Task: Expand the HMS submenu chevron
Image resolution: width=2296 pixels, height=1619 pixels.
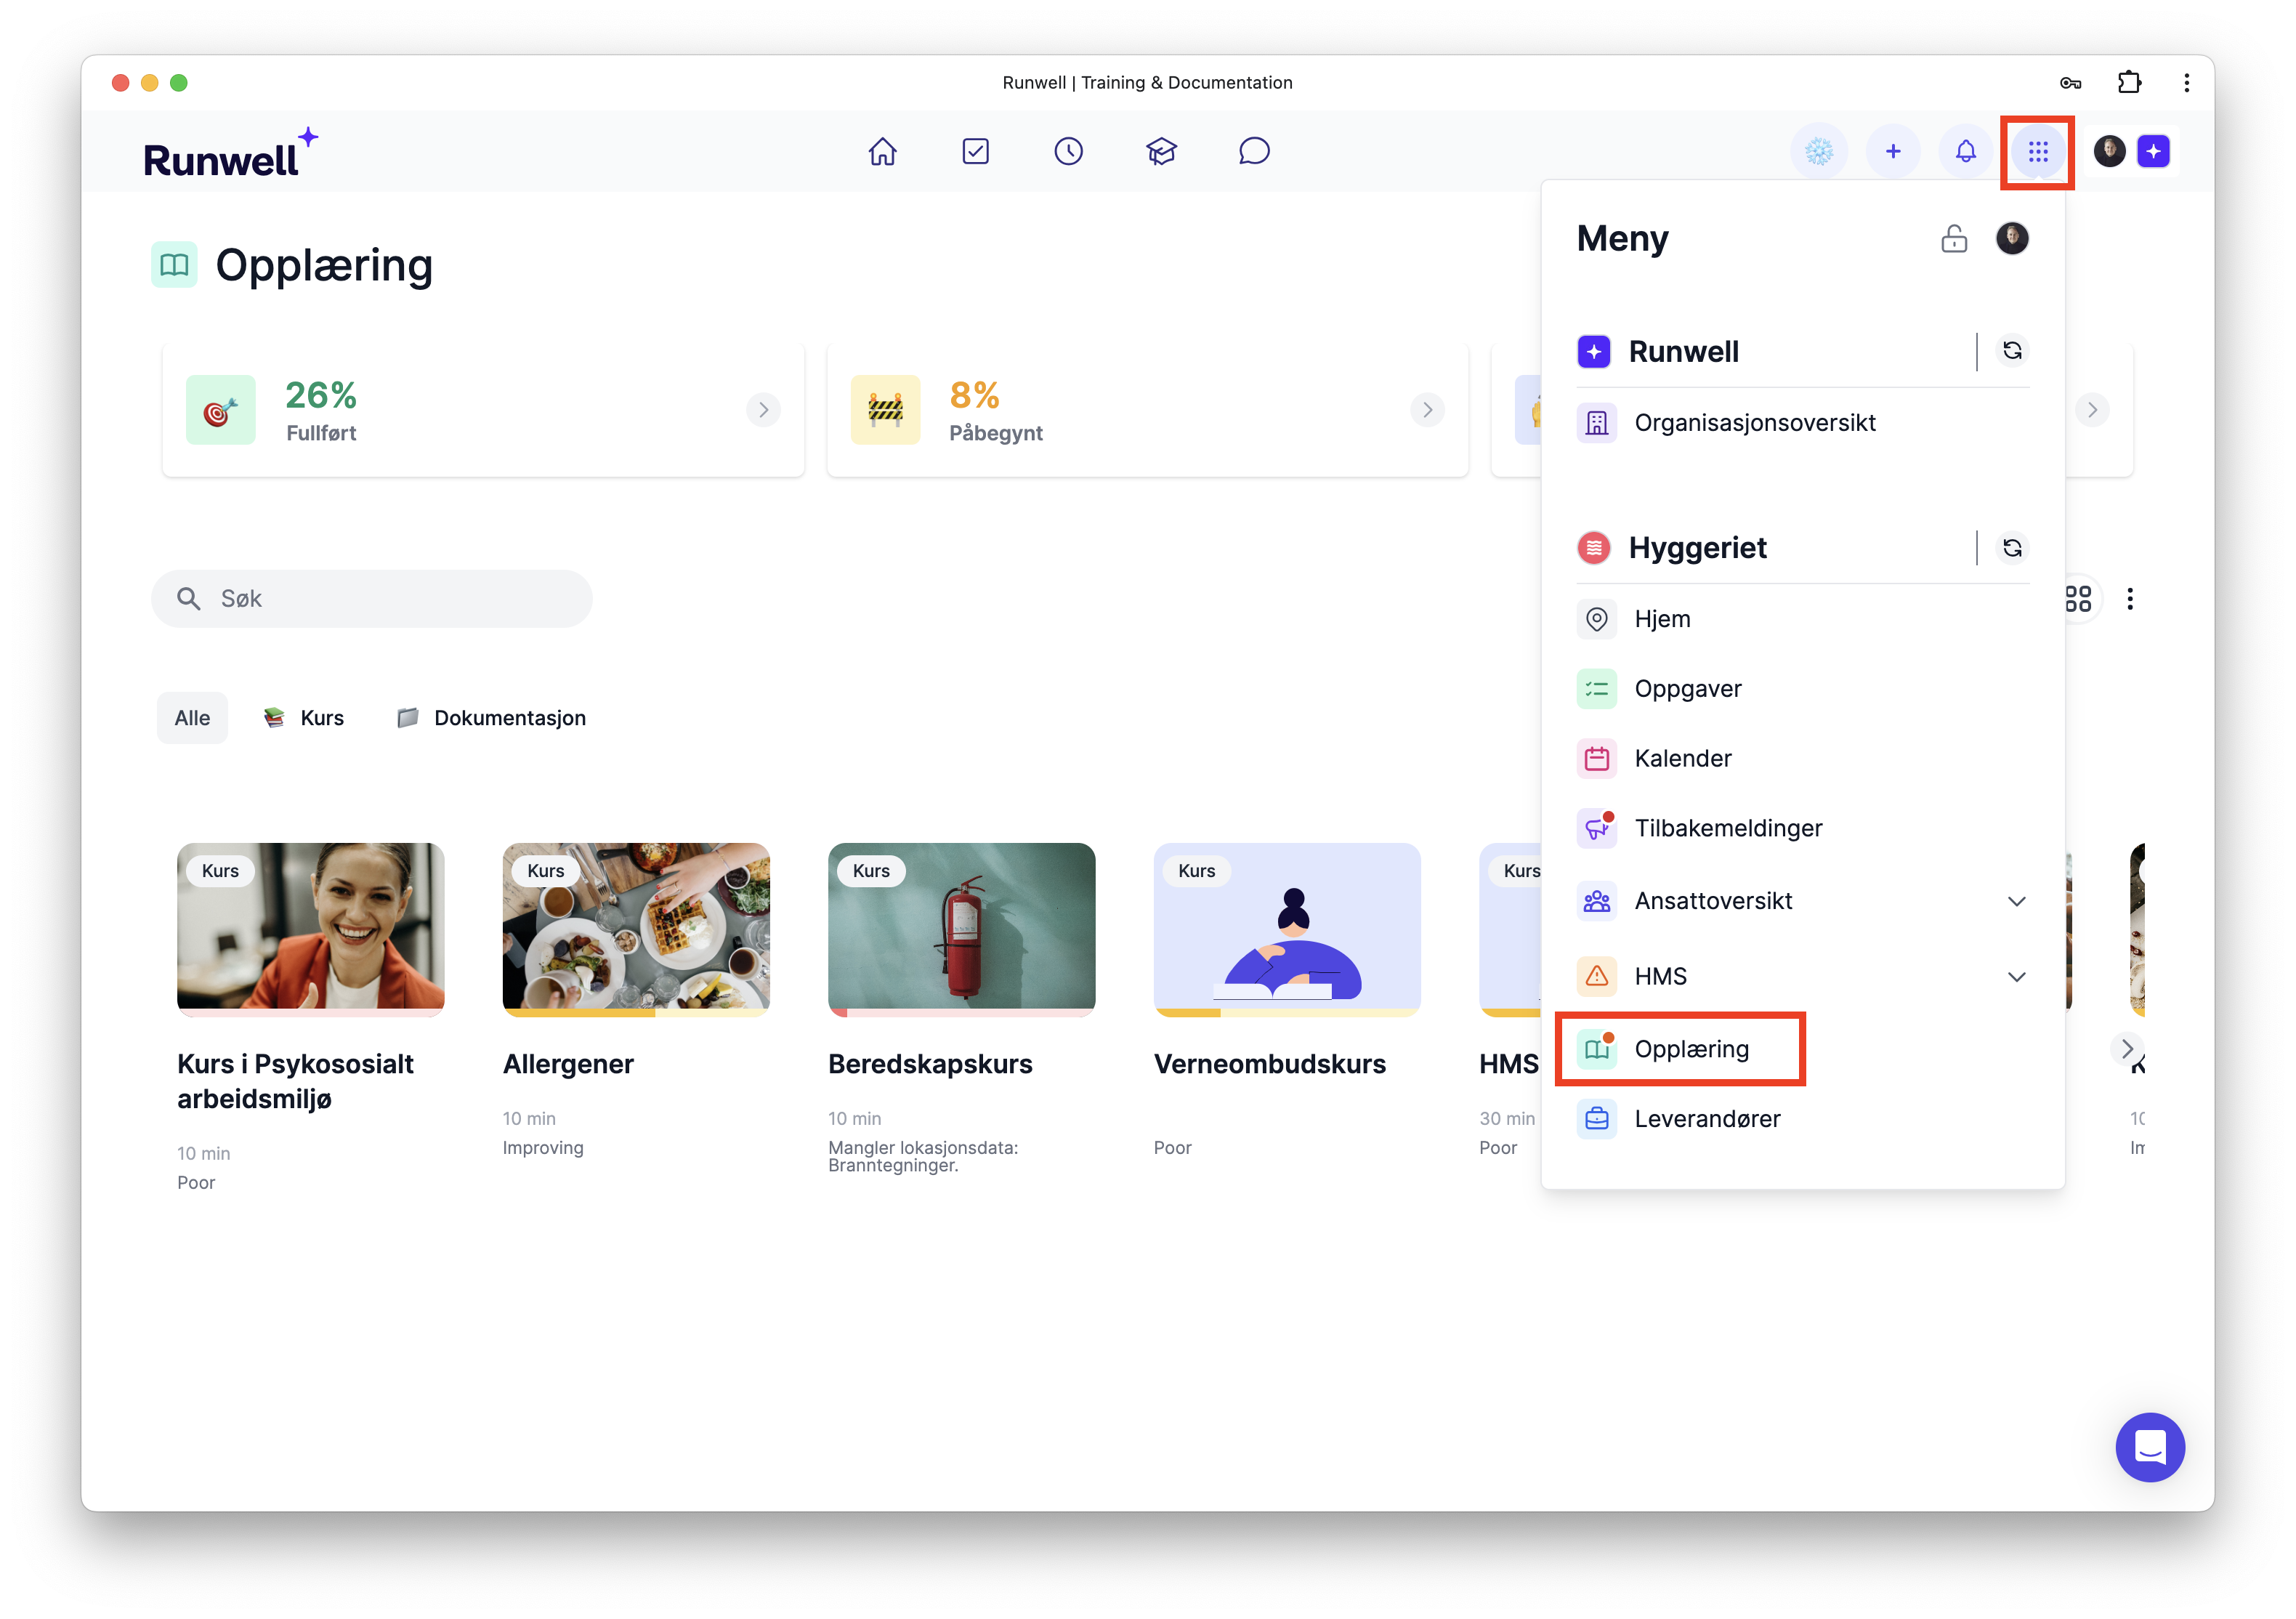Action: tap(2016, 976)
